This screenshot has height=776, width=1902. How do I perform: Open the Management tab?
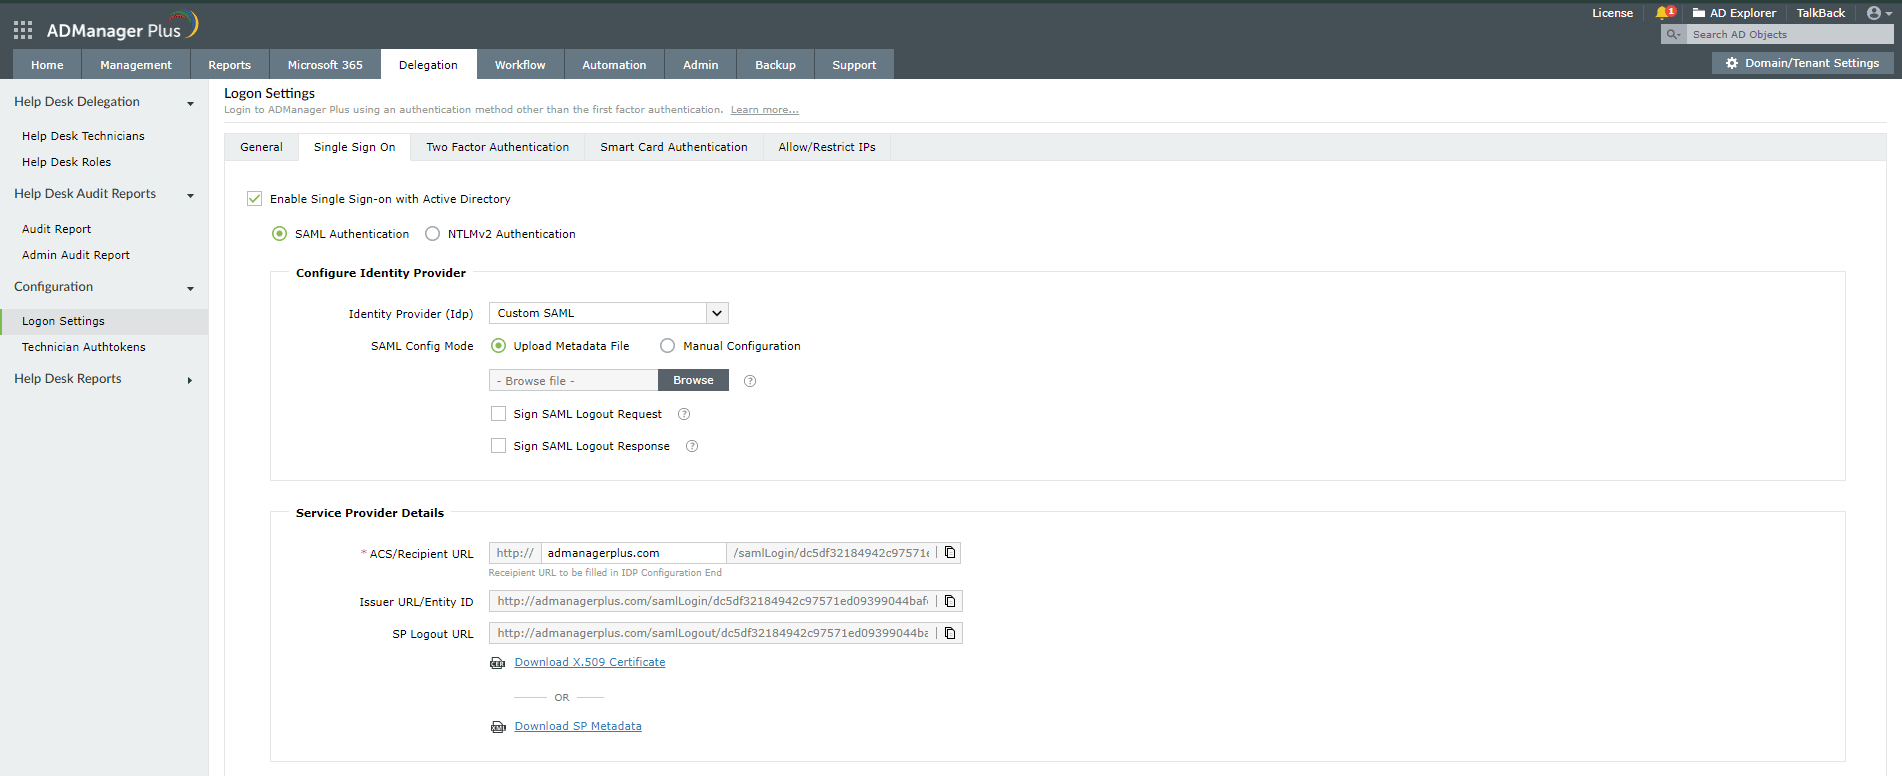coord(136,65)
